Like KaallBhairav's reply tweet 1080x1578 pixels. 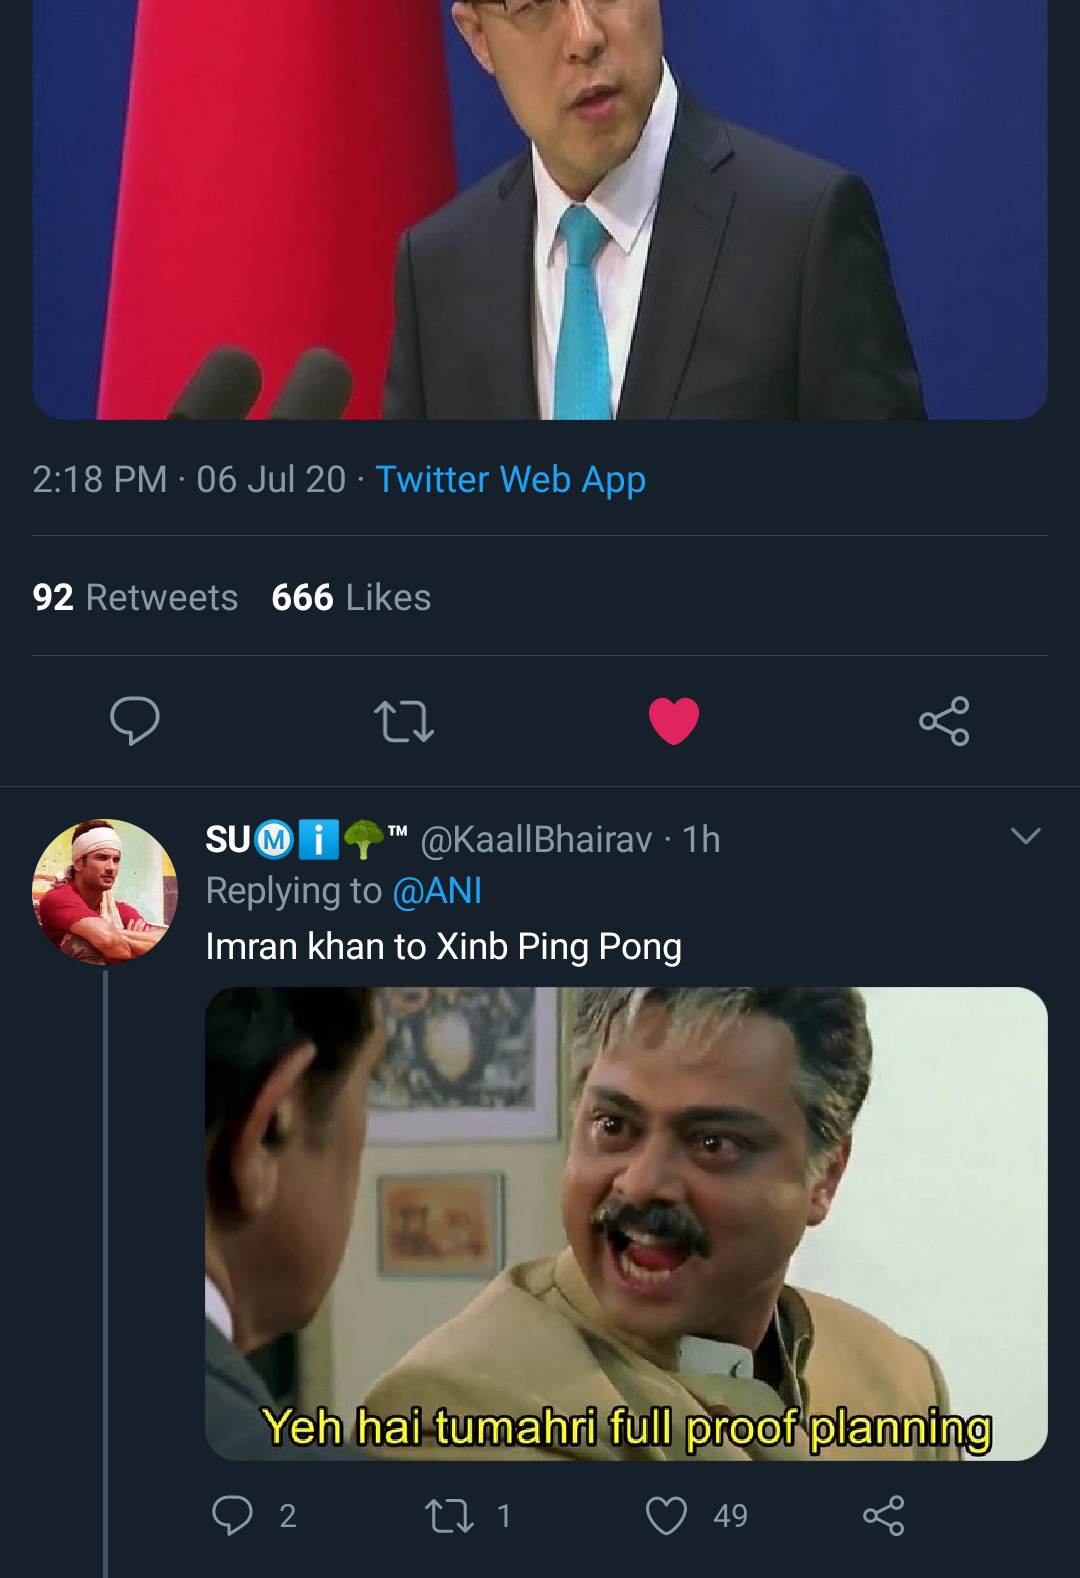pyautogui.click(x=666, y=1515)
